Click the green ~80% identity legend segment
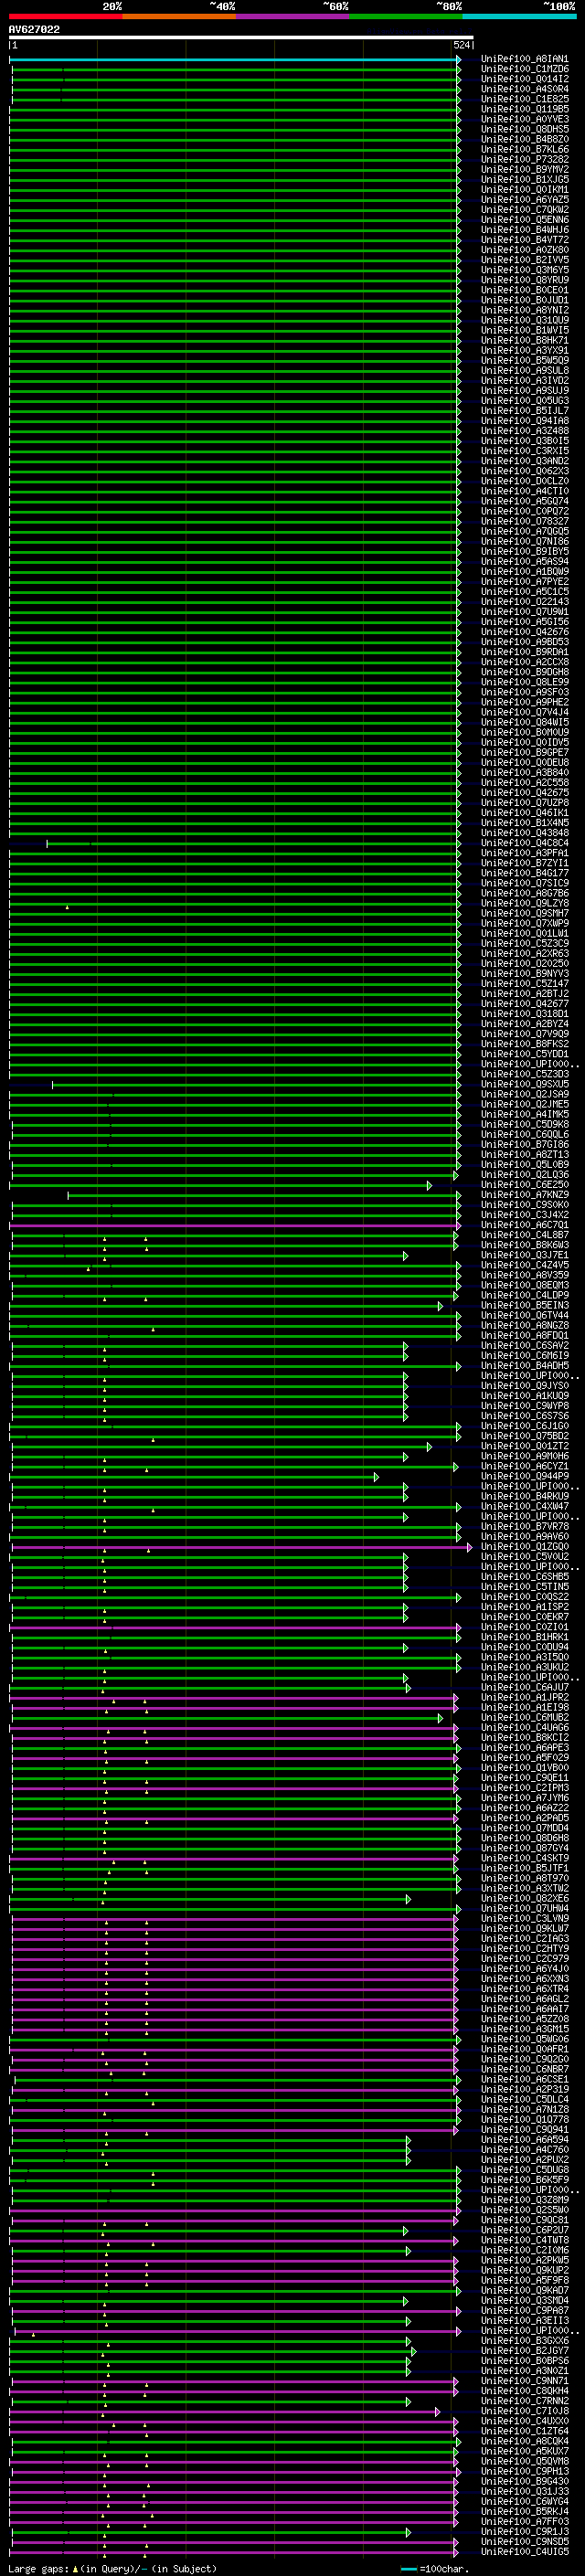The image size is (585, 2576). pyautogui.click(x=405, y=16)
